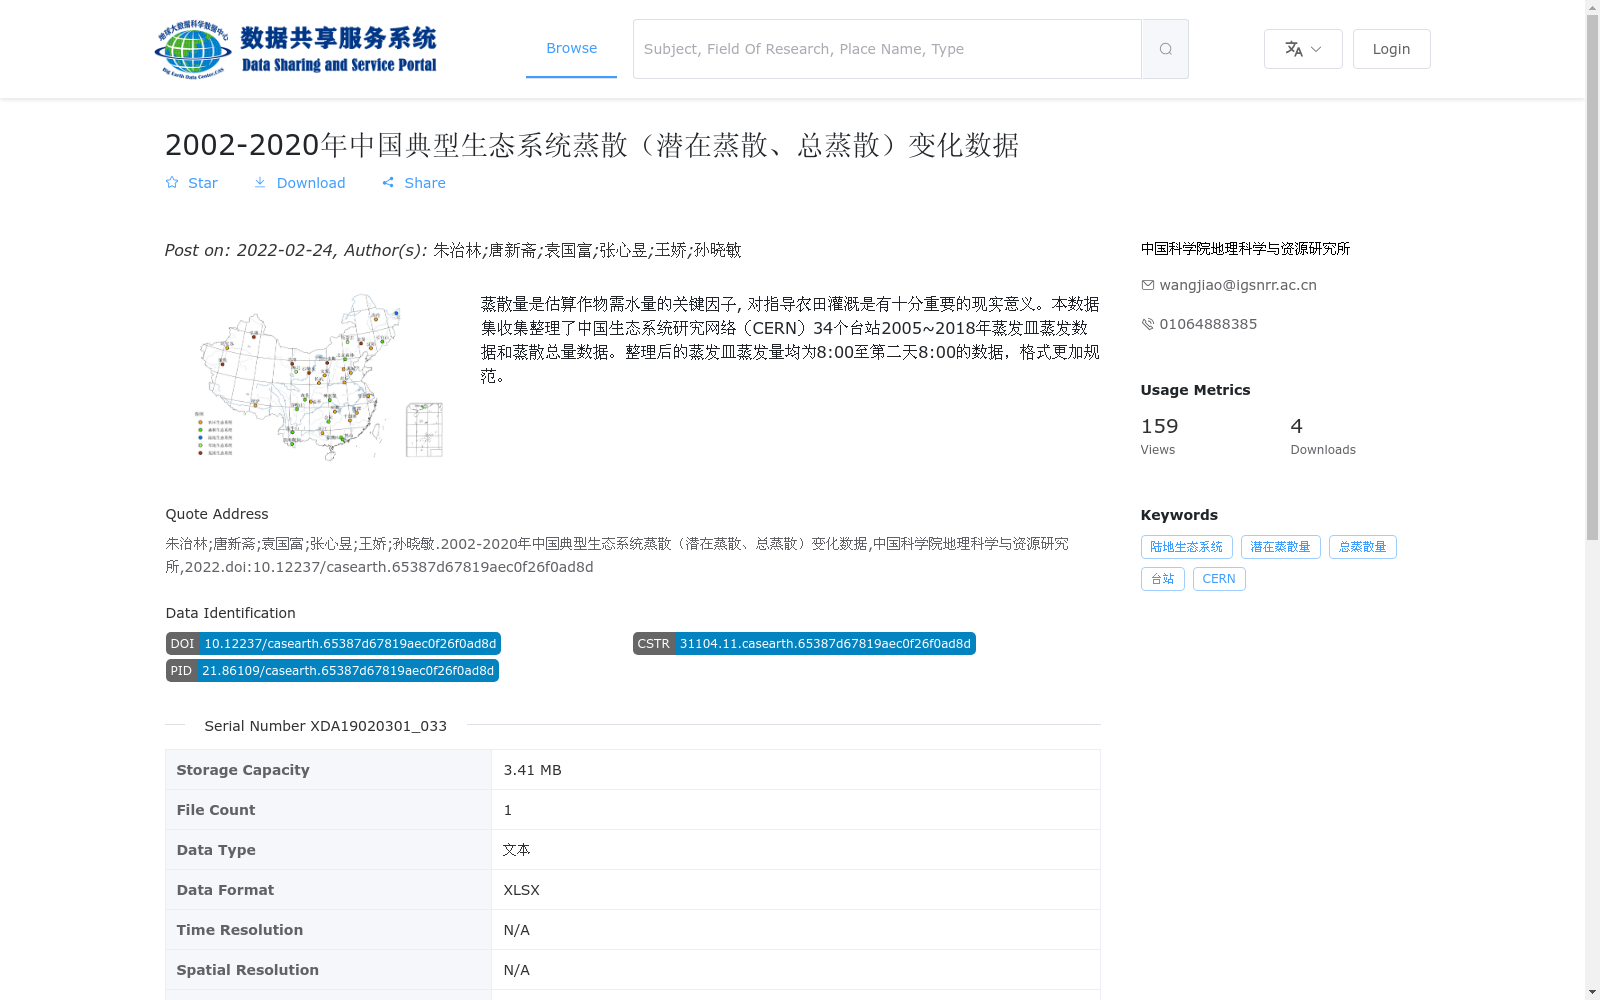This screenshot has width=1600, height=1000.
Task: Open the Browse tab
Action: click(571, 48)
